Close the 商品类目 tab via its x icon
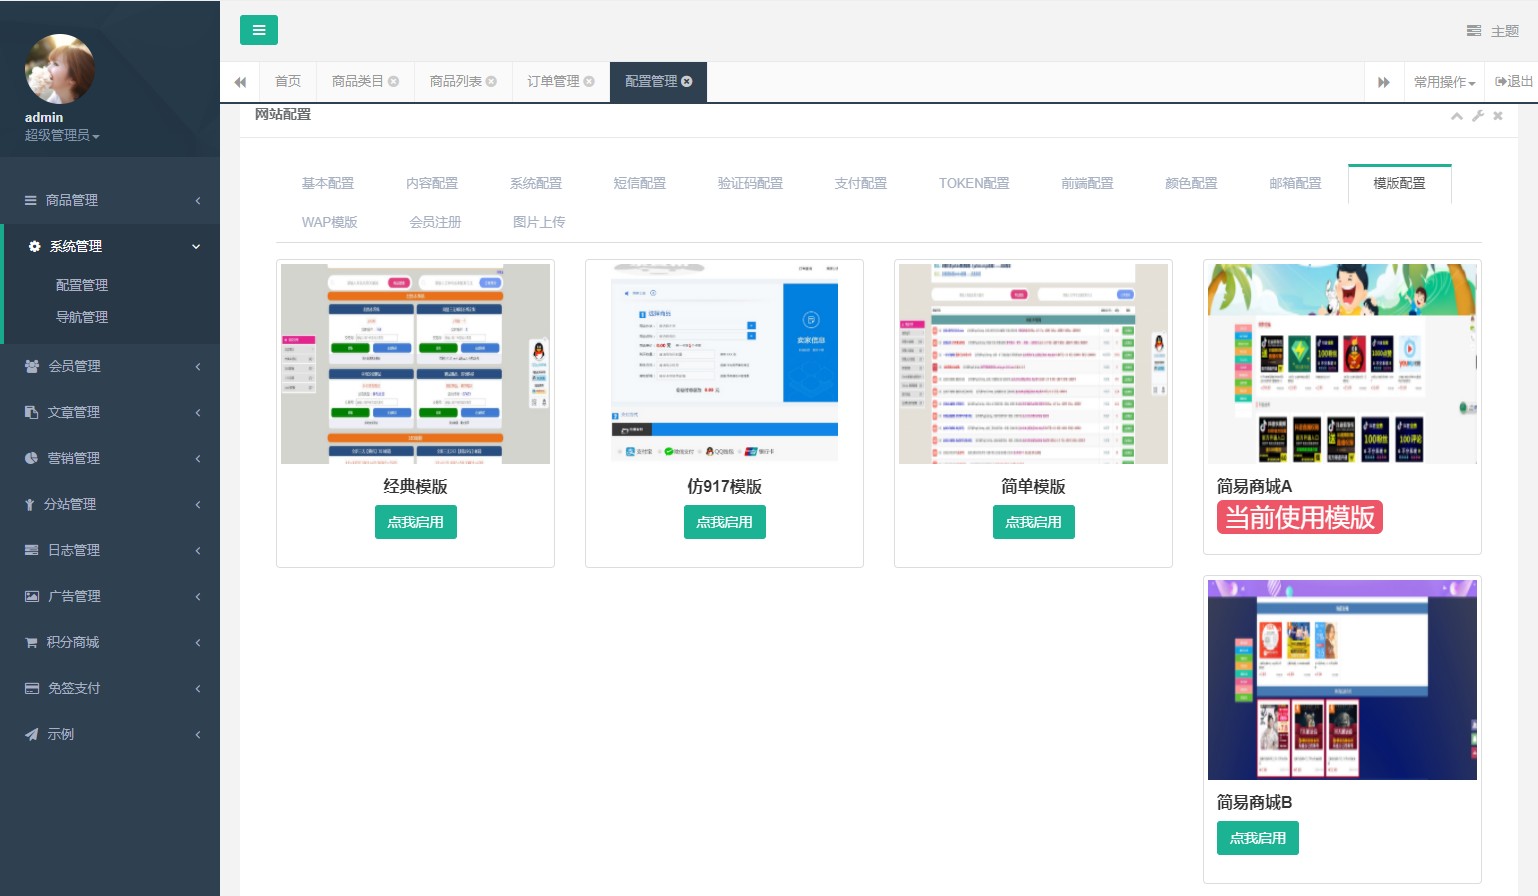The height and width of the screenshot is (896, 1538). click(393, 82)
